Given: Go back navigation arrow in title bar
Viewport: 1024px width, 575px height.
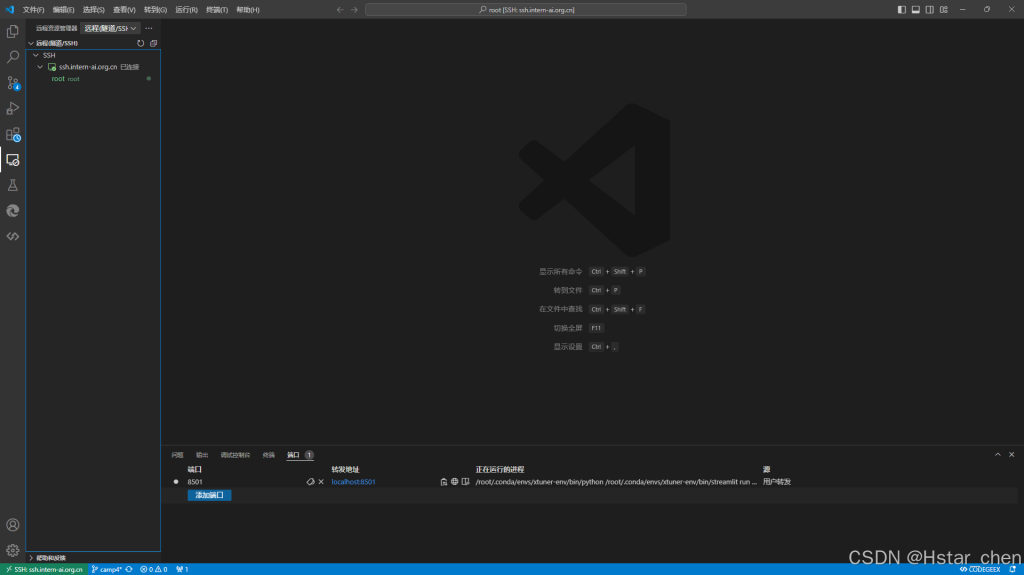Looking at the screenshot, I should click(340, 10).
